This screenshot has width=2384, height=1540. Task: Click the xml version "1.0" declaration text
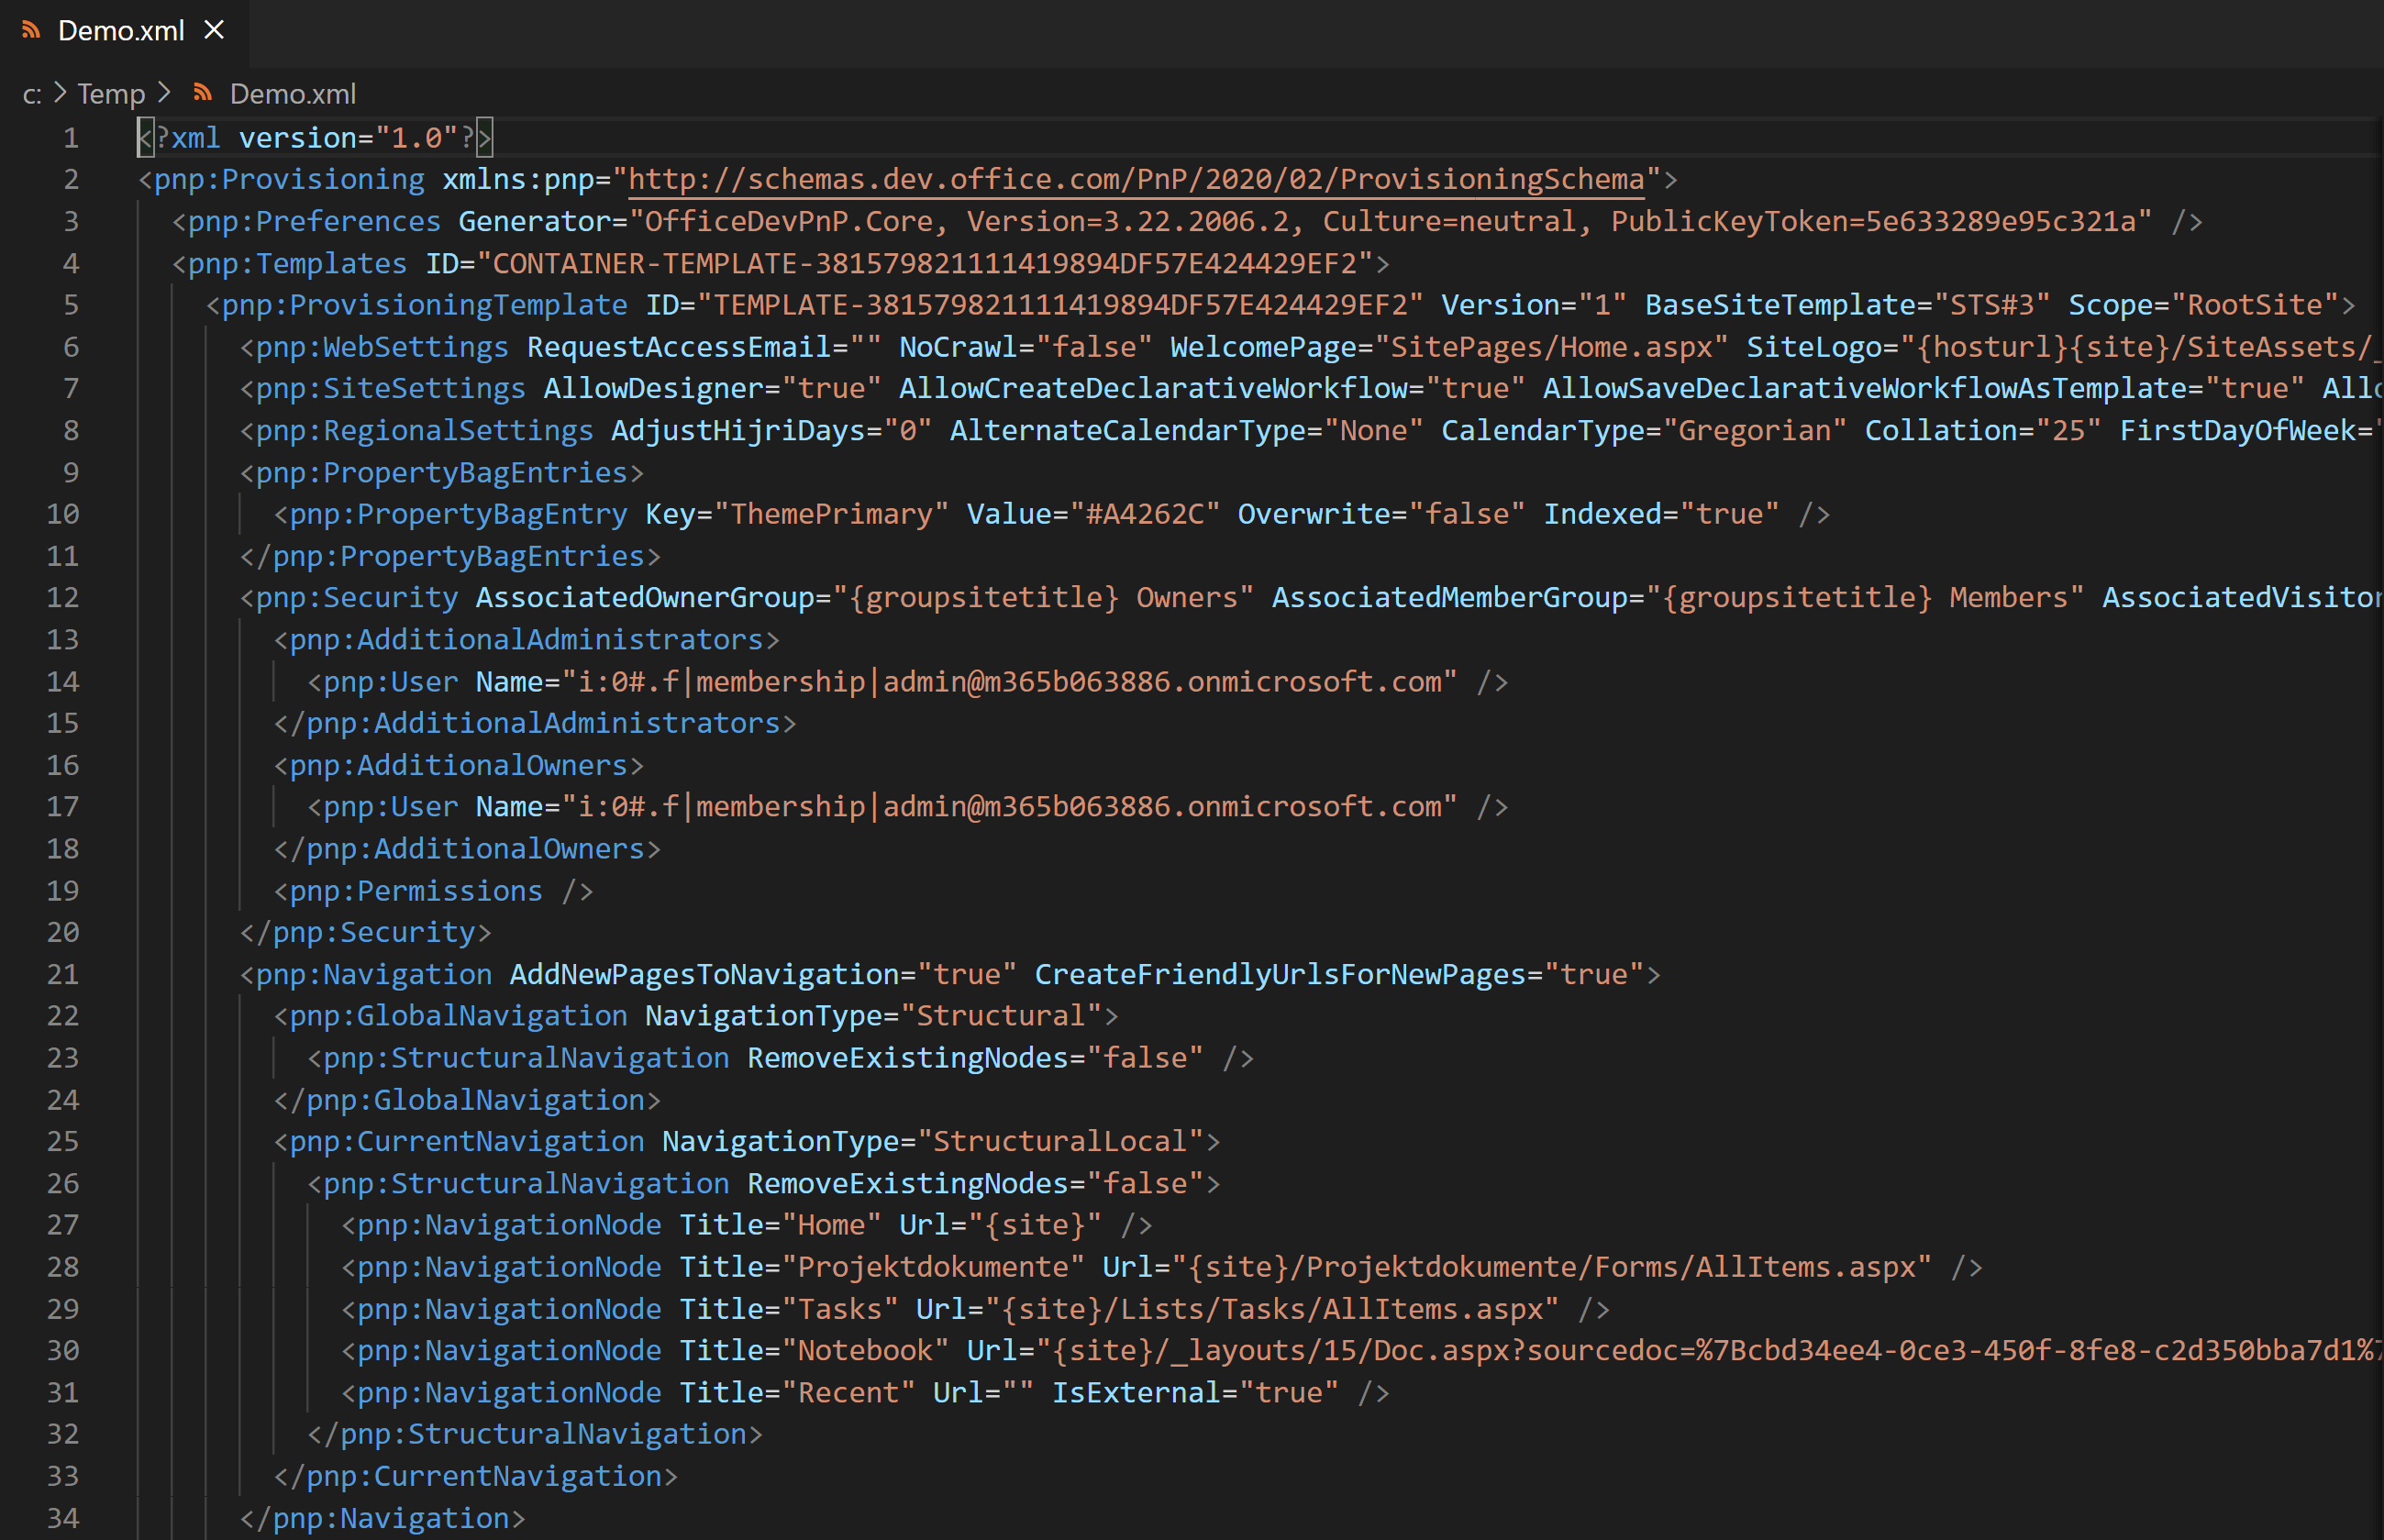point(314,138)
